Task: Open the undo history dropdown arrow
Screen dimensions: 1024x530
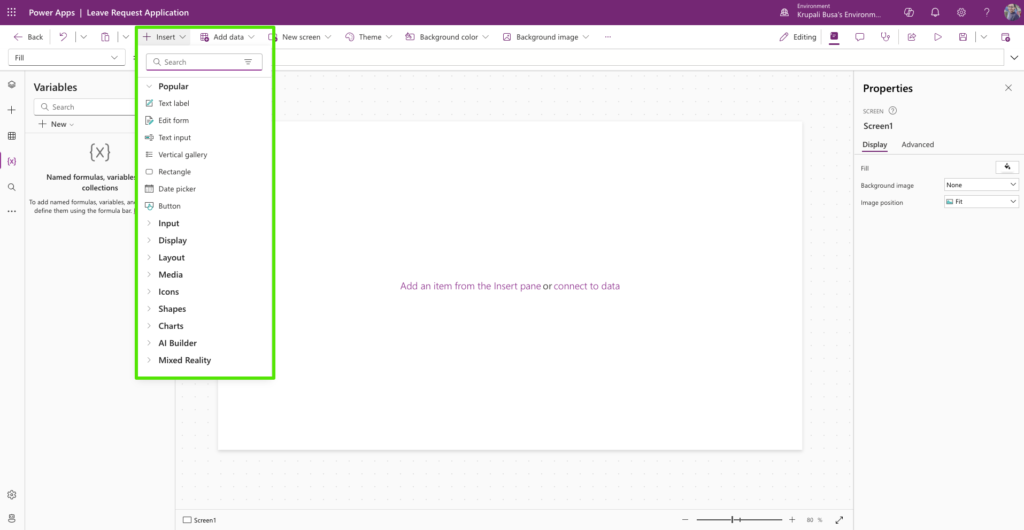Action: click(84, 37)
